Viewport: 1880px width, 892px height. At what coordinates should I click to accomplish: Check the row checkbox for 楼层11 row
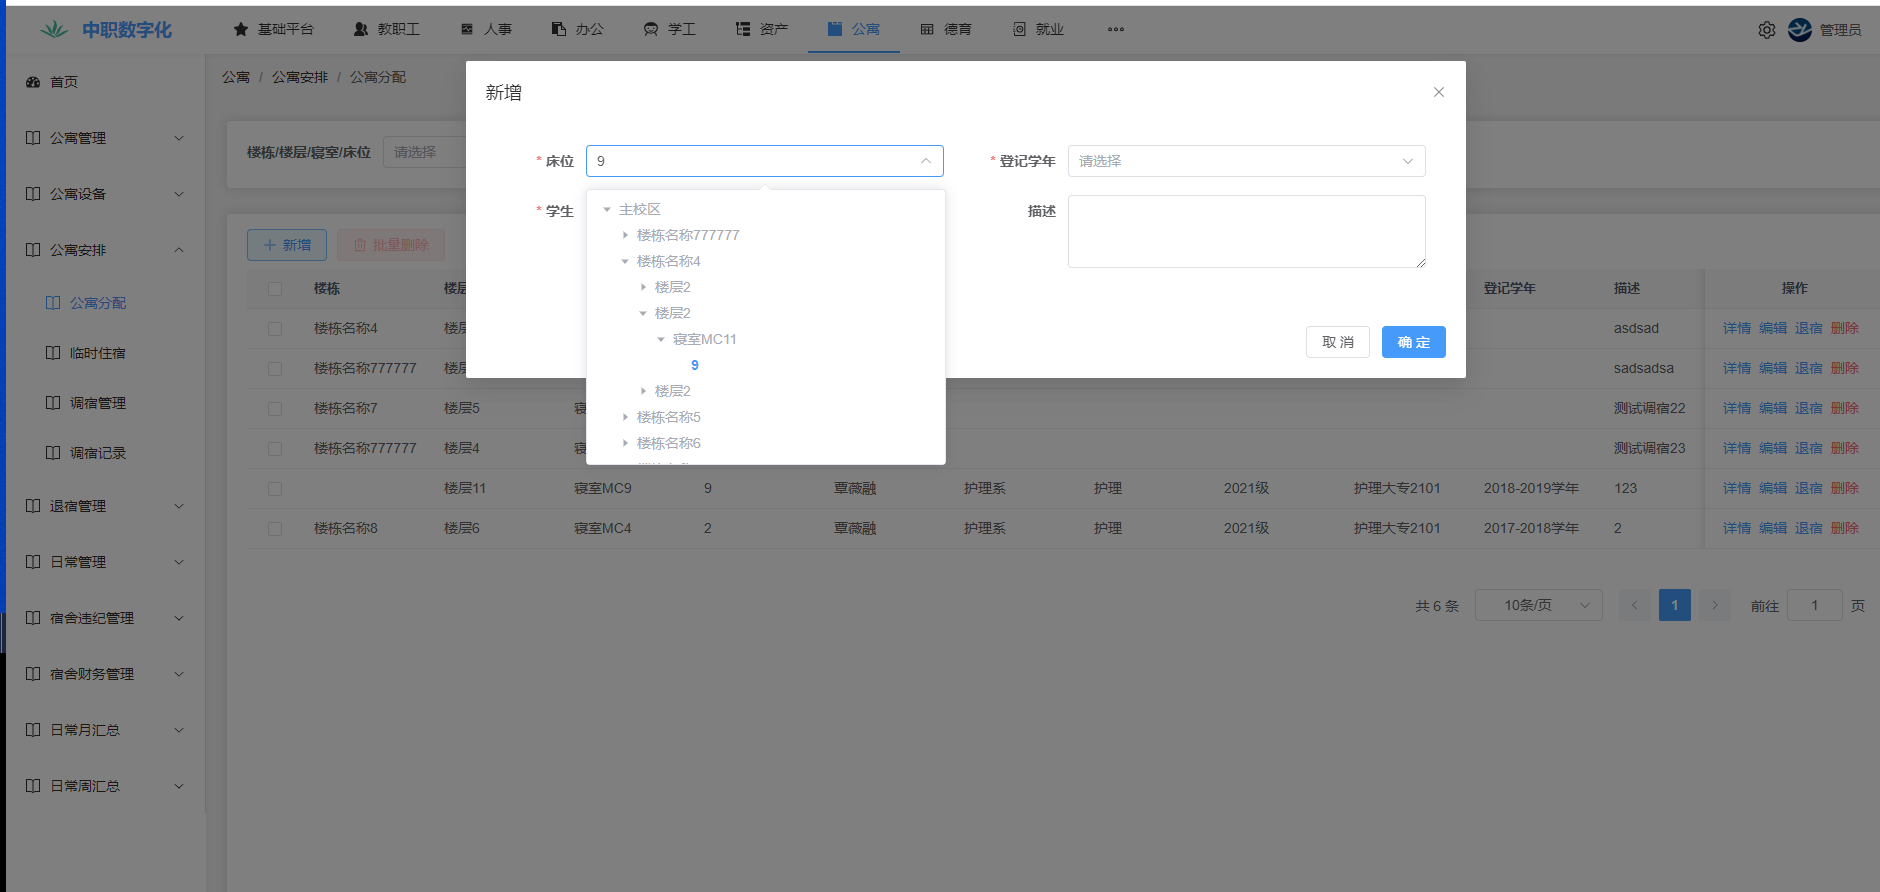(x=275, y=489)
